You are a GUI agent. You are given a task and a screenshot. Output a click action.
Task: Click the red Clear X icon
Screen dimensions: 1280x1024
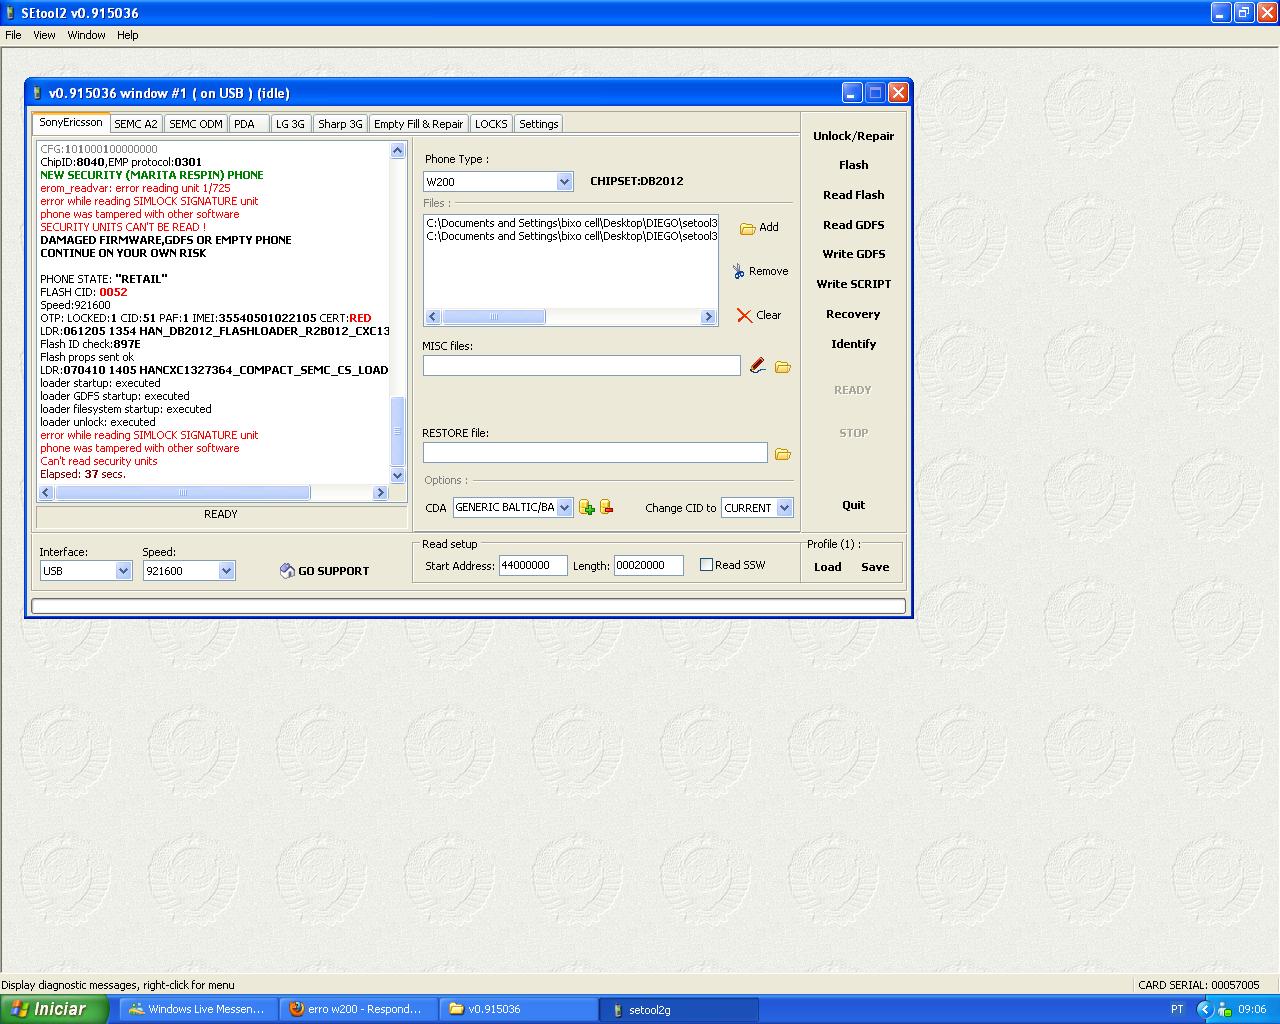744,315
